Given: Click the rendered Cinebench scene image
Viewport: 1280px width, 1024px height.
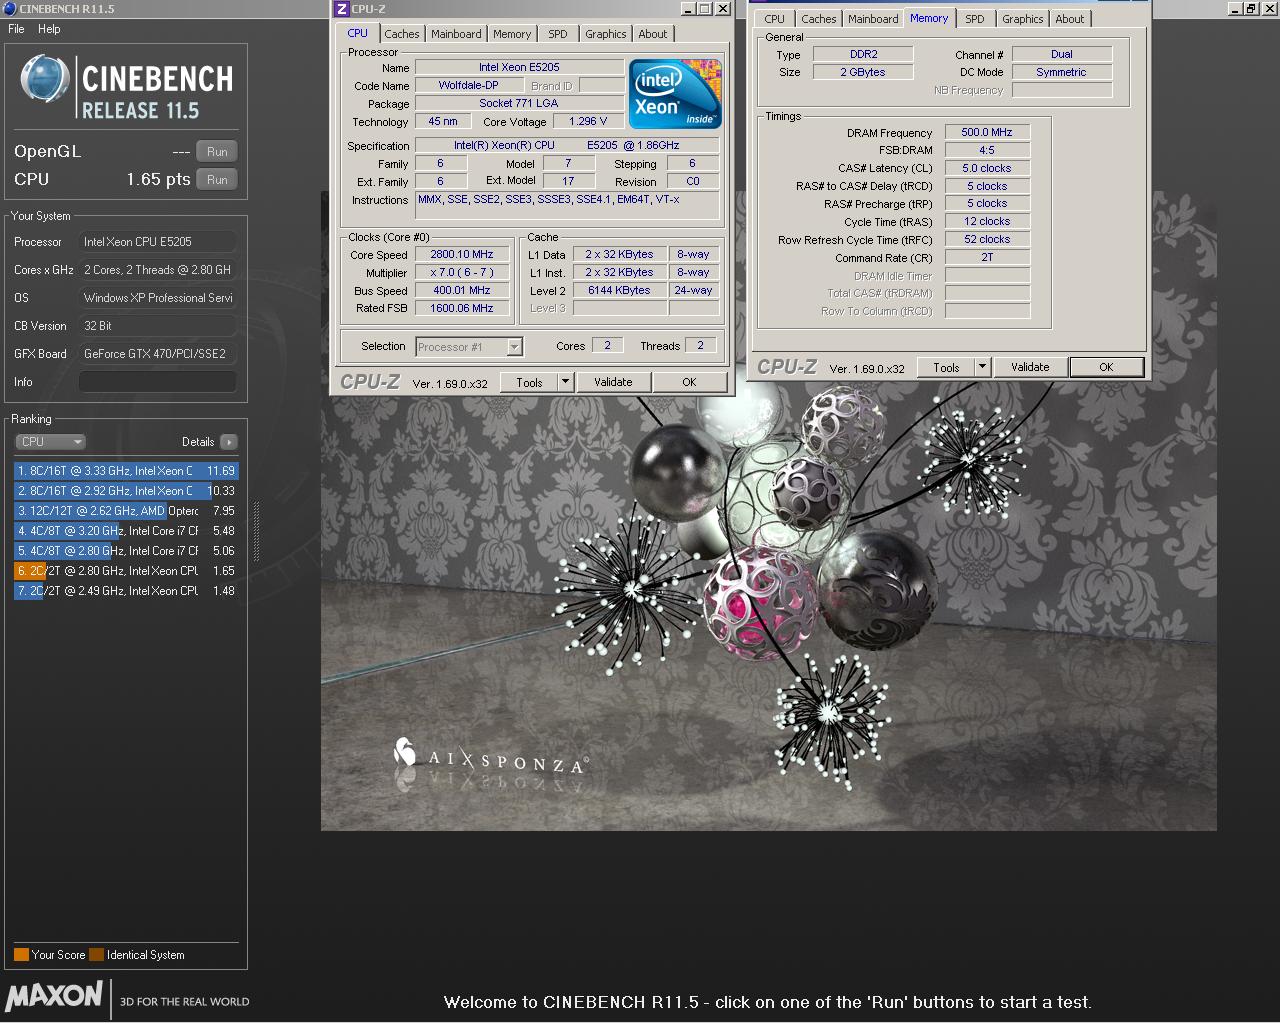Looking at the screenshot, I should tap(768, 510).
